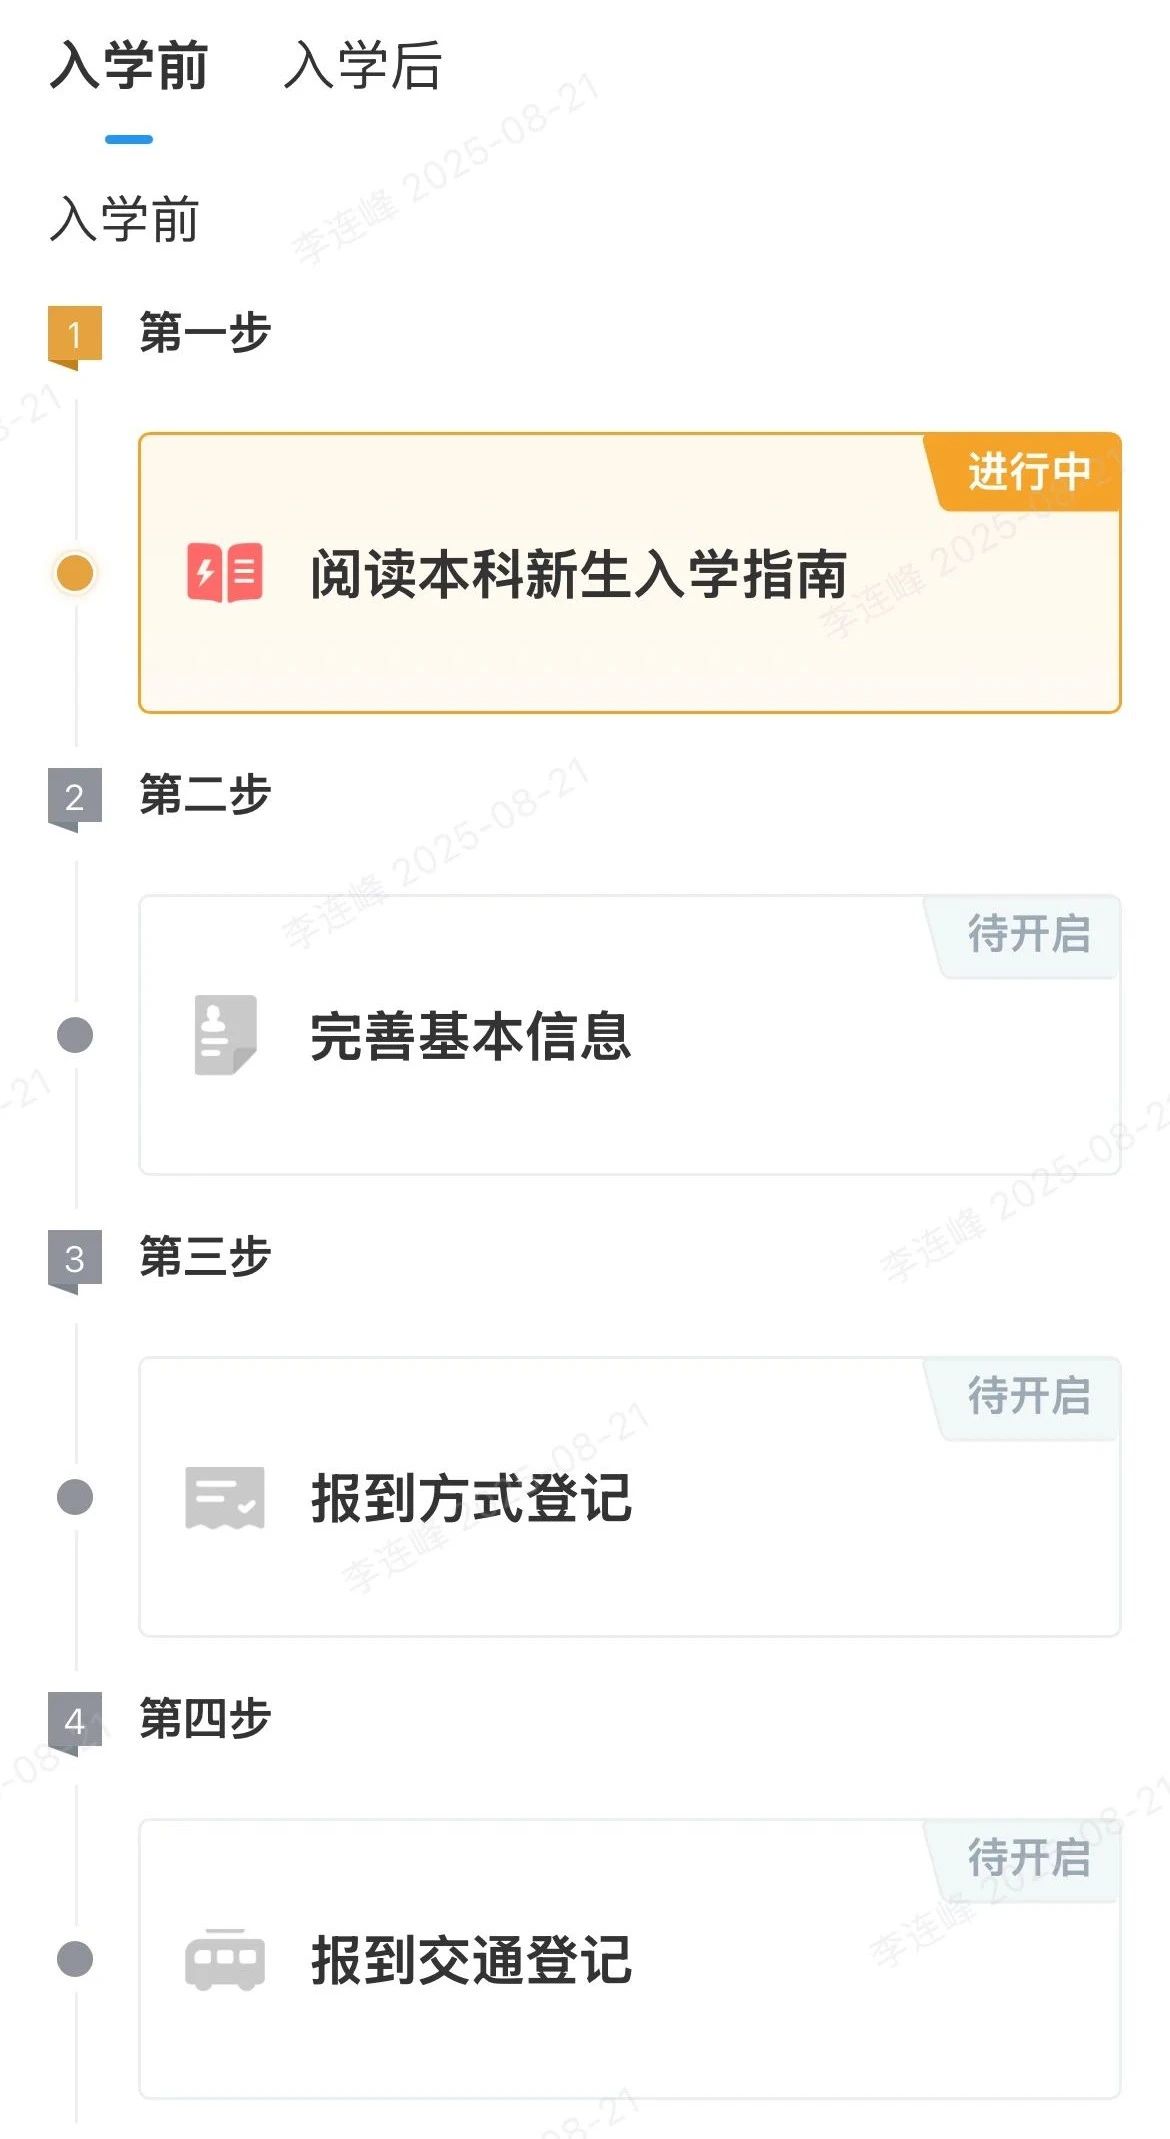Click the gray bus icon
The height and width of the screenshot is (2139, 1170).
click(225, 1959)
